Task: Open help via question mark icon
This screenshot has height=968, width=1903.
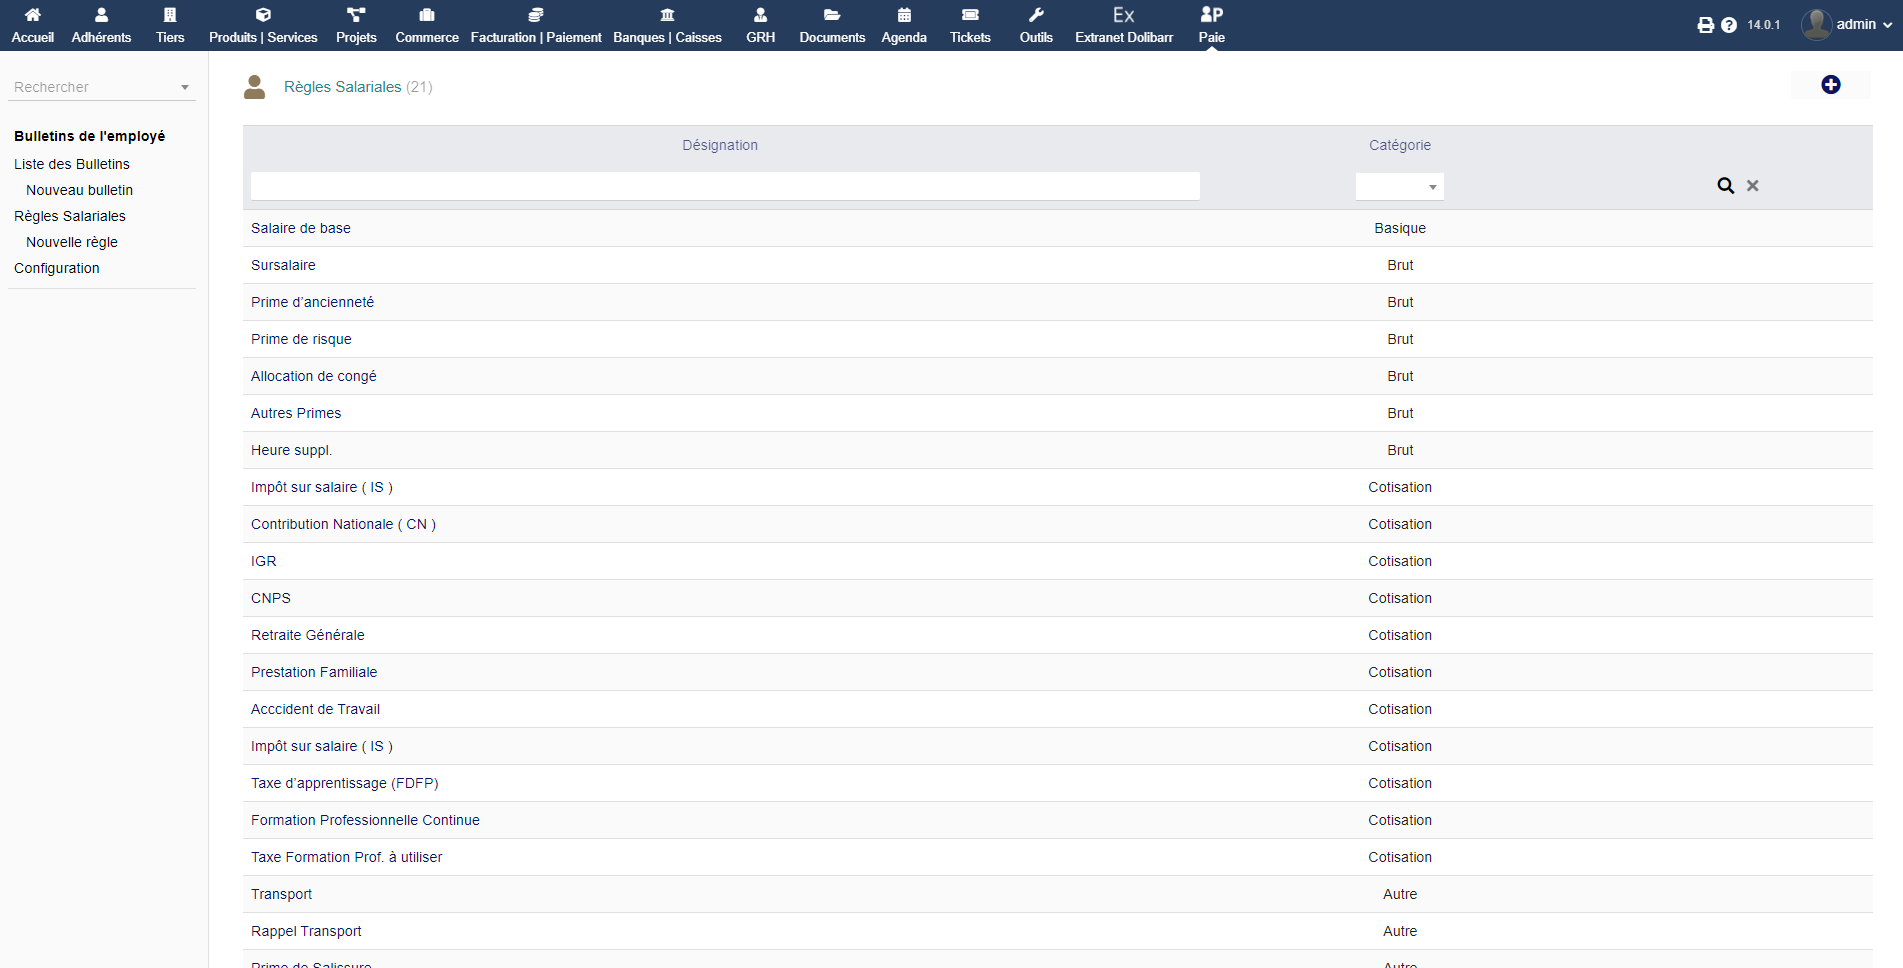Action: pos(1729,25)
